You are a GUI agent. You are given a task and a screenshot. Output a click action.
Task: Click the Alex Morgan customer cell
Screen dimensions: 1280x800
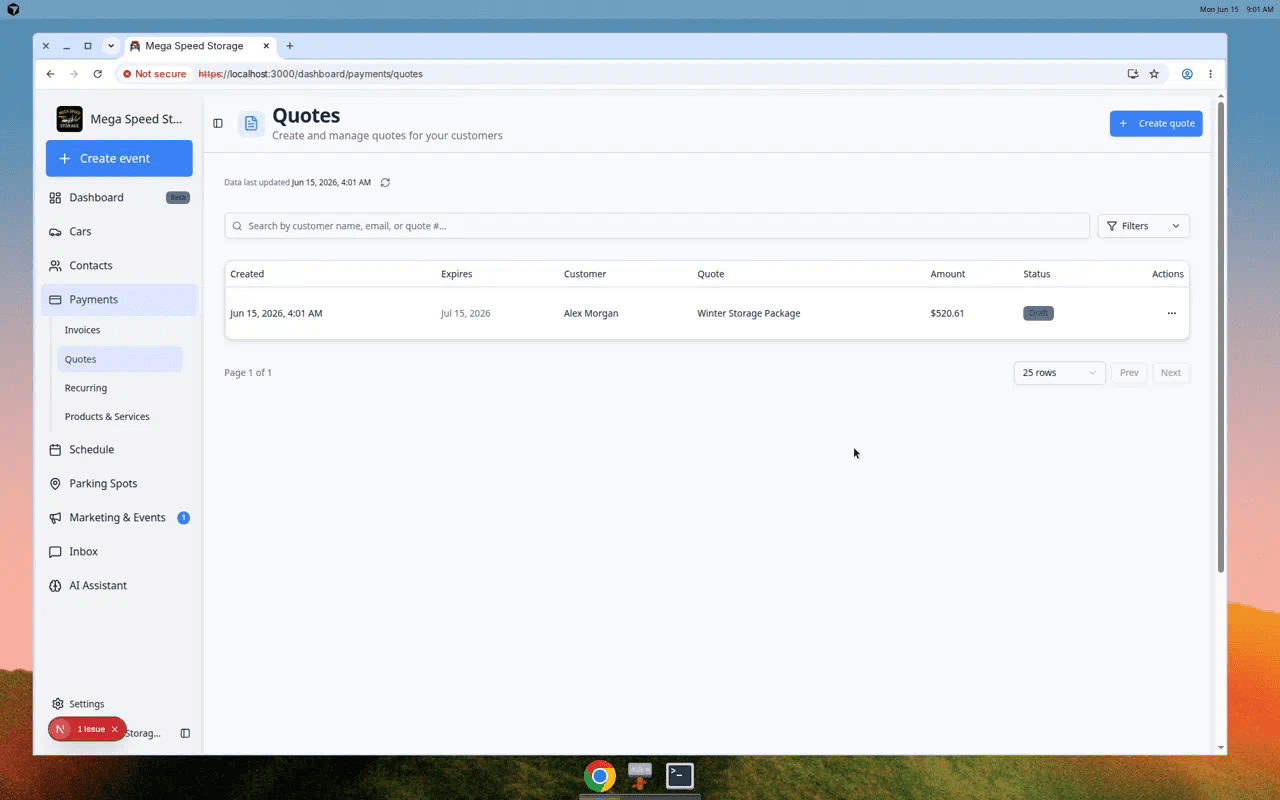pyautogui.click(x=591, y=314)
